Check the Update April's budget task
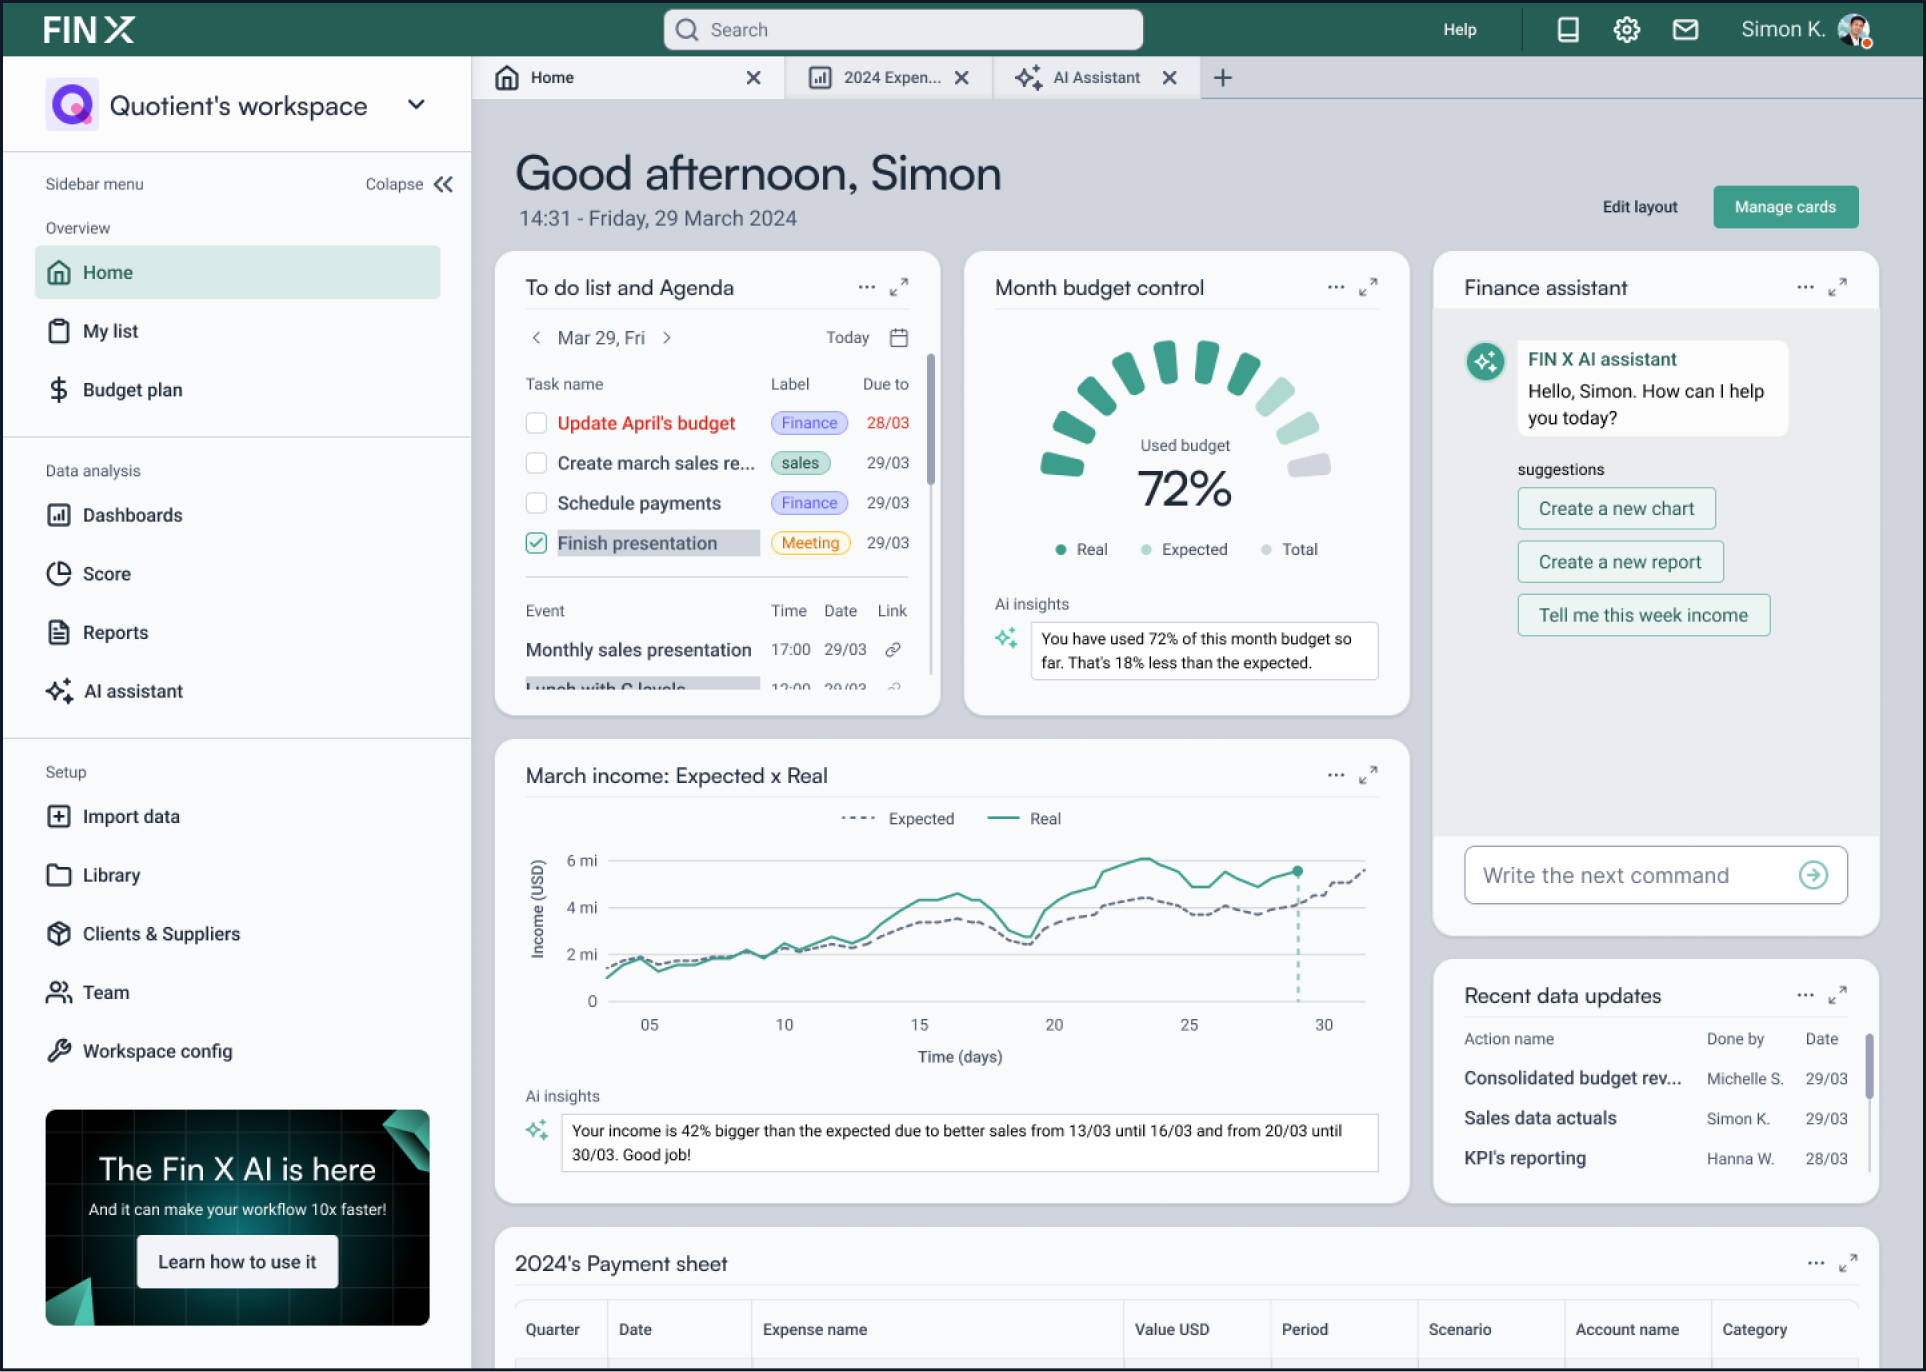The image size is (1926, 1372). [536, 423]
